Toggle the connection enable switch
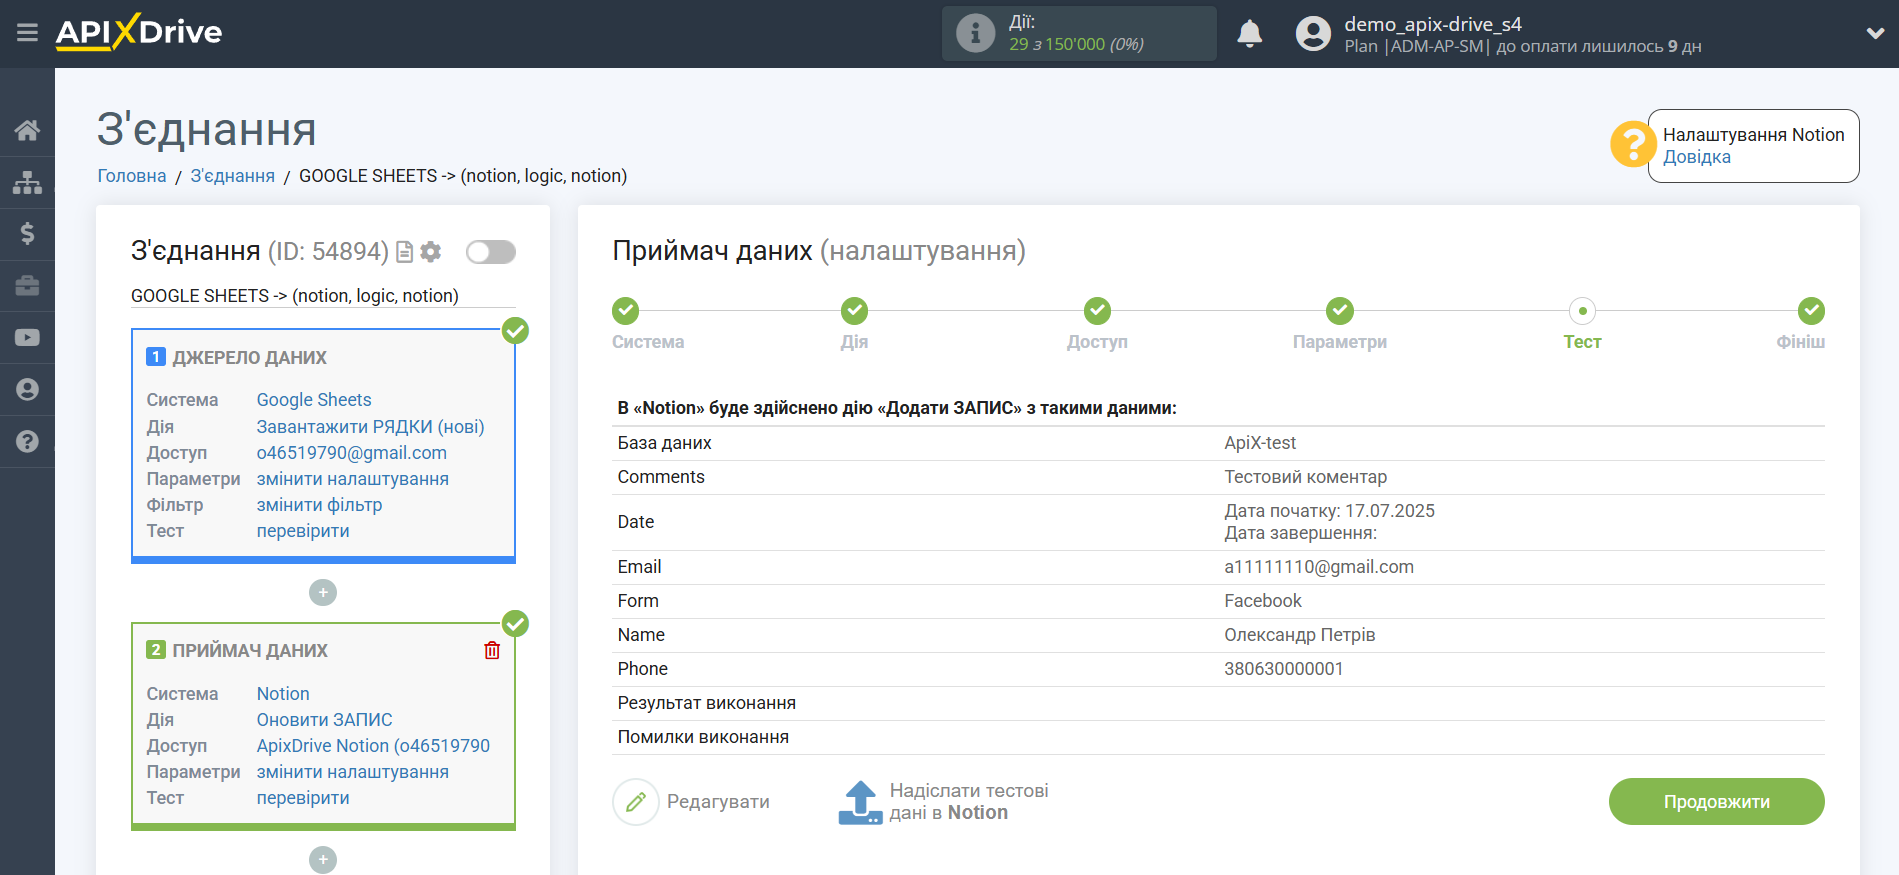Image resolution: width=1899 pixels, height=875 pixels. (491, 252)
